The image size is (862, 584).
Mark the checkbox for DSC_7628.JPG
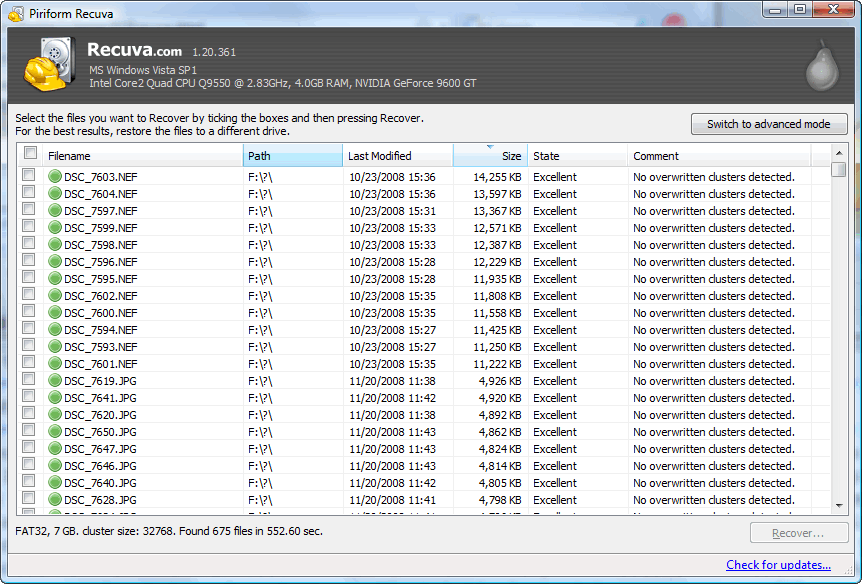tap(29, 498)
